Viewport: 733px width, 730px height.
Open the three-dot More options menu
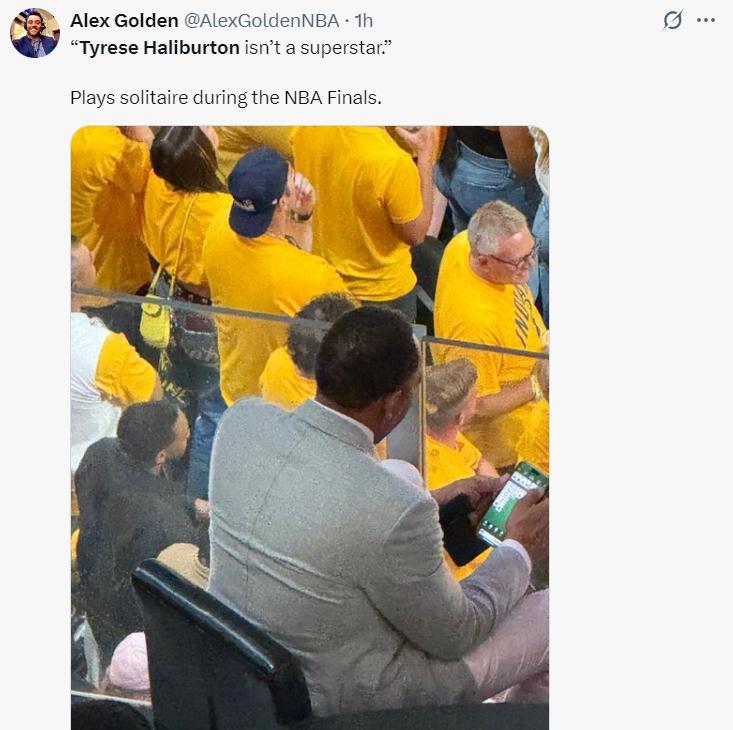click(x=706, y=20)
